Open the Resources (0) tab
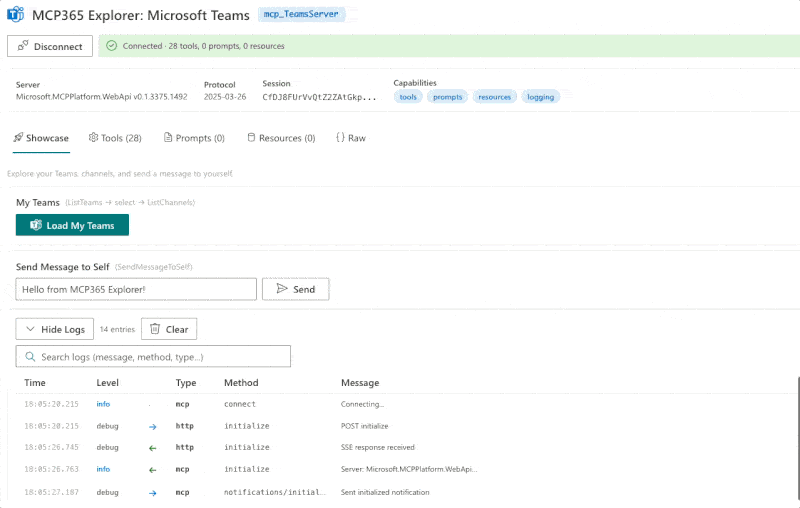Viewport: 800px width, 508px height. (281, 138)
